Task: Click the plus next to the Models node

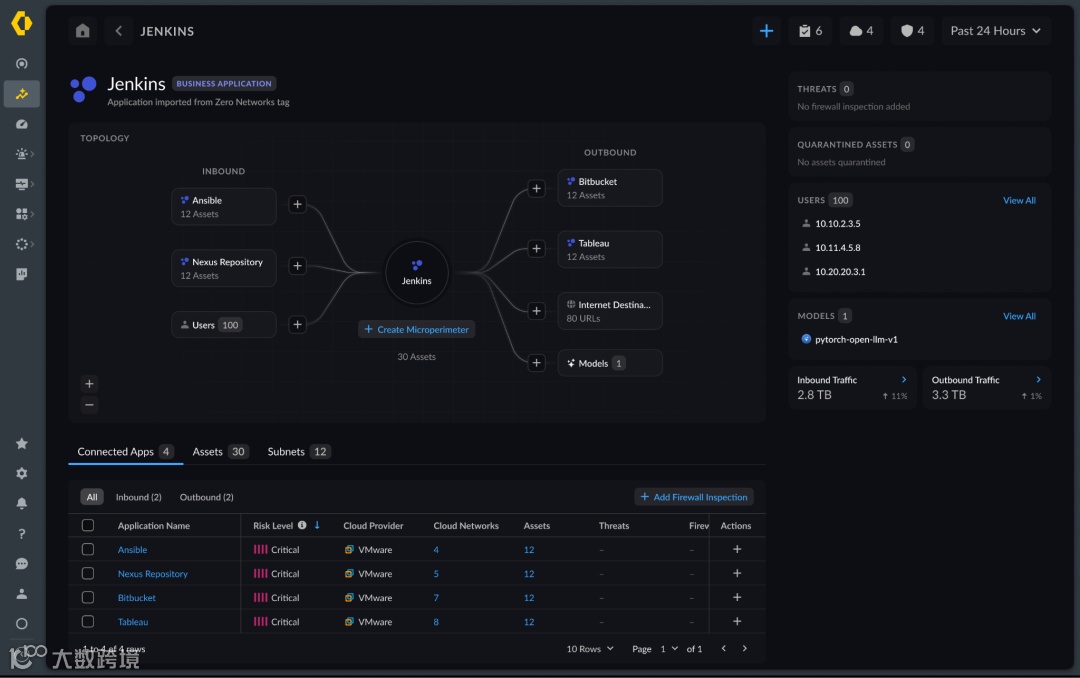Action: tap(536, 363)
